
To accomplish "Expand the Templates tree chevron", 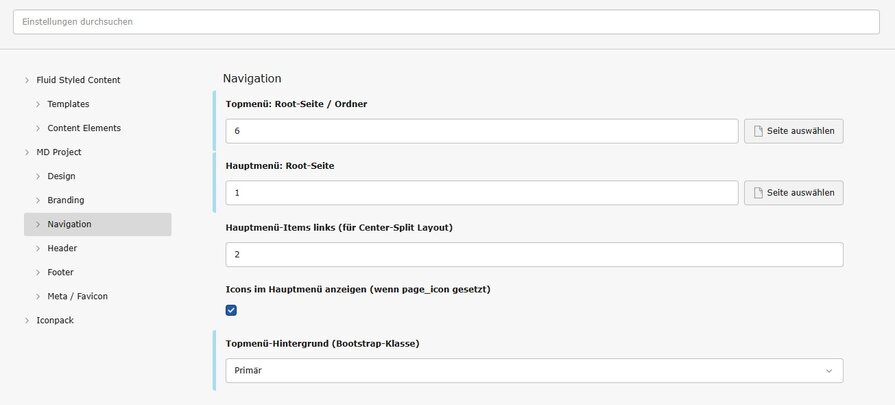I will tap(38, 104).
